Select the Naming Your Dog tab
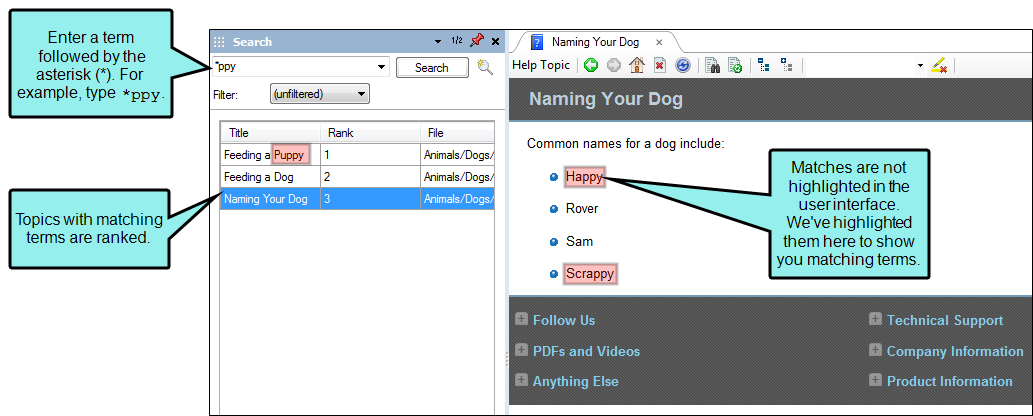The image size is (1033, 416). pyautogui.click(x=595, y=42)
